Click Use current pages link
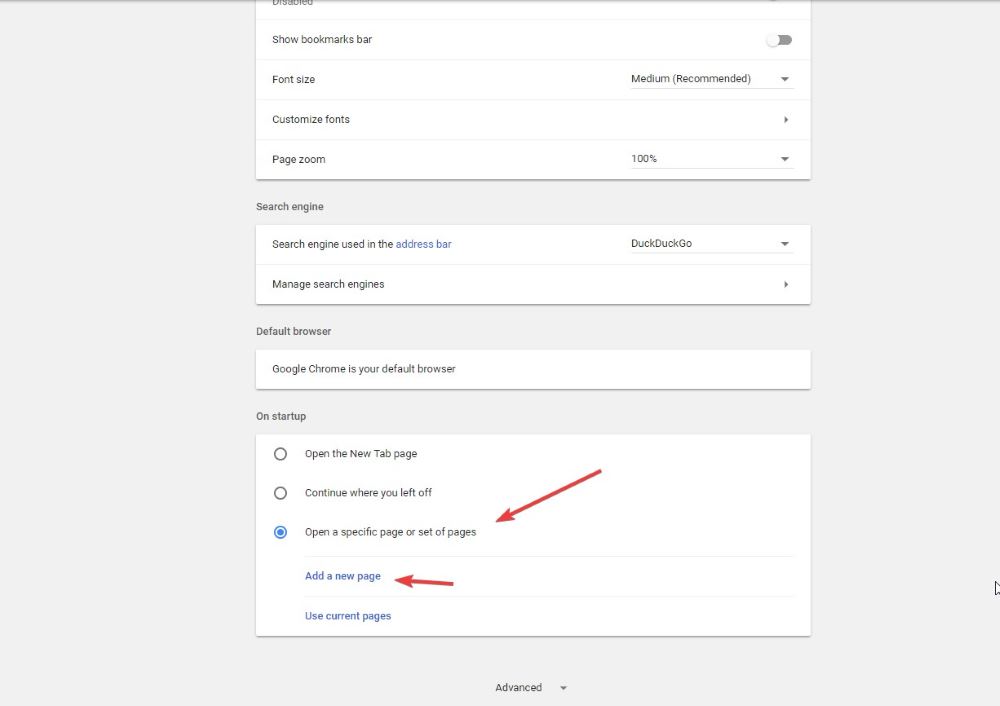1000x706 pixels. tap(348, 616)
